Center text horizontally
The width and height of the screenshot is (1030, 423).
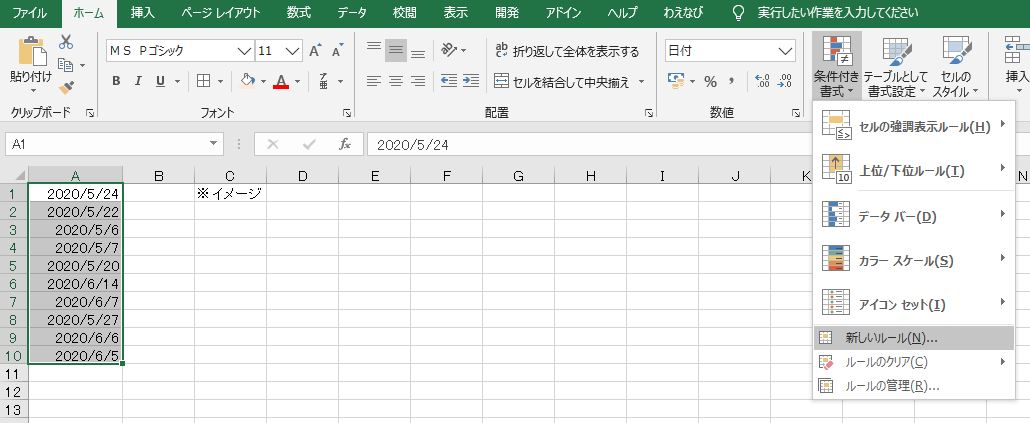pos(395,81)
